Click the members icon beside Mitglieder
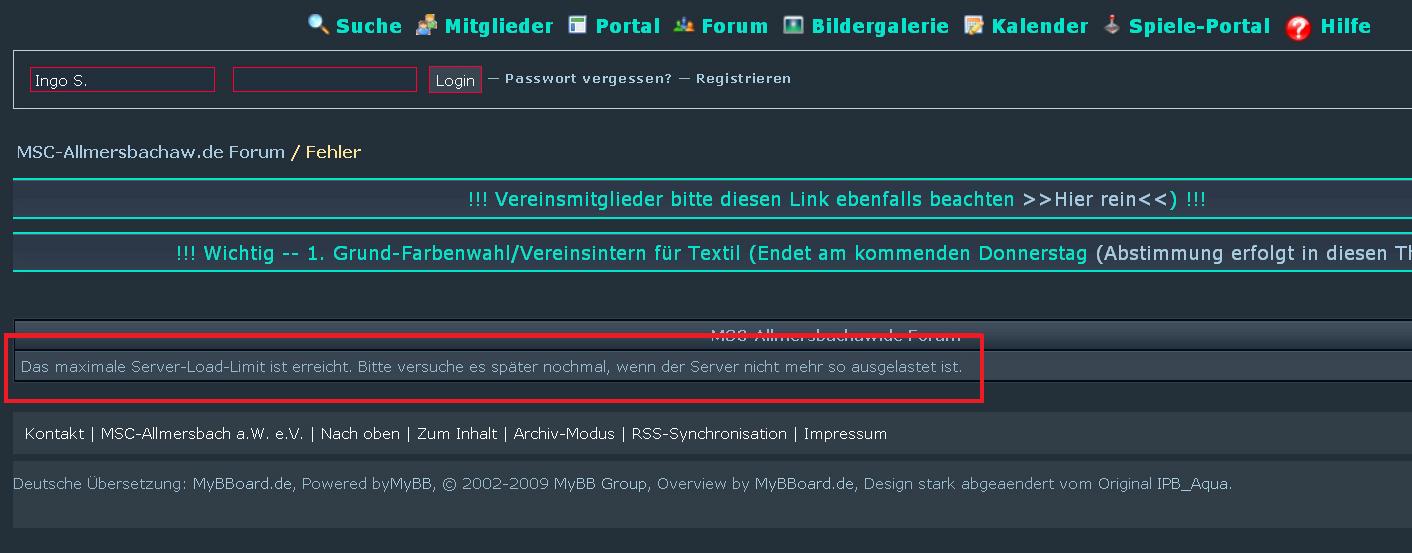 [x=427, y=25]
